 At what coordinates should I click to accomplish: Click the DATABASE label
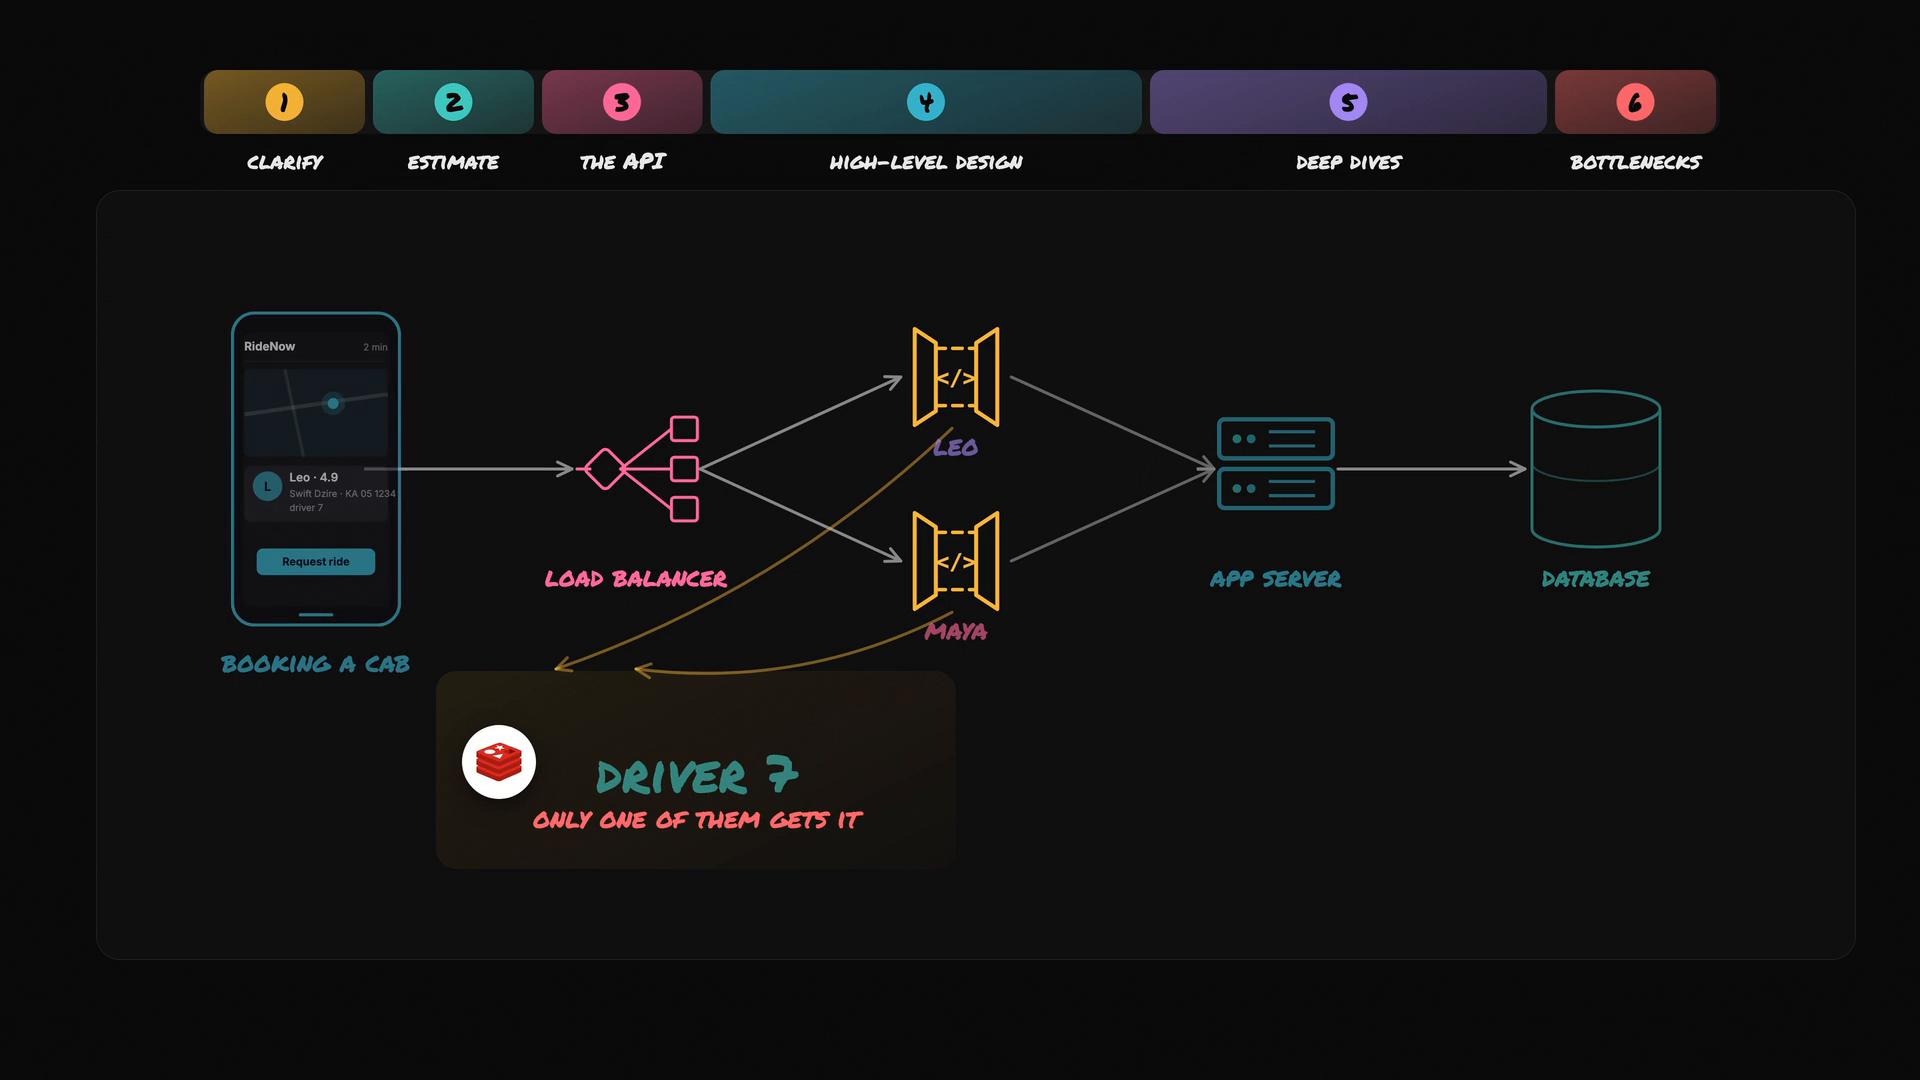coord(1596,579)
